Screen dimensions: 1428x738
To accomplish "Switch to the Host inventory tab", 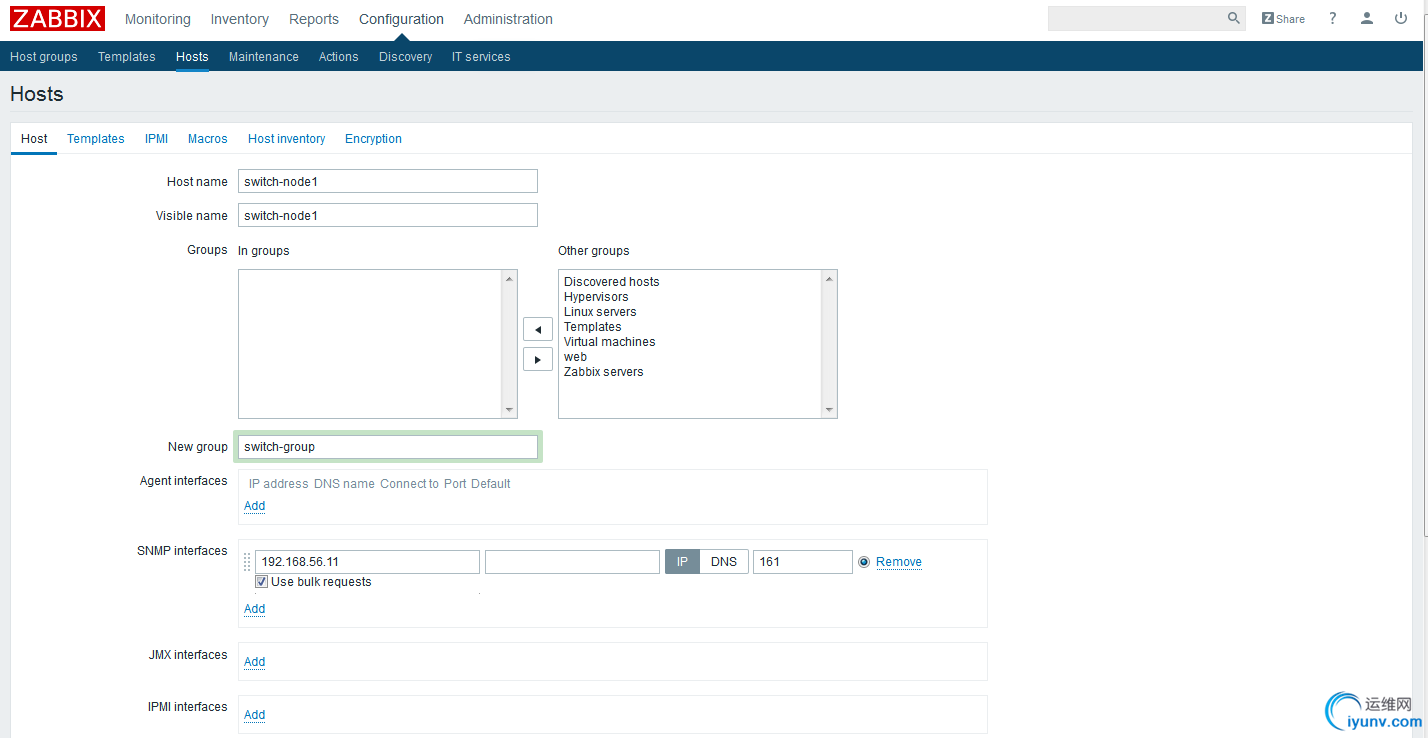I will tap(287, 139).
